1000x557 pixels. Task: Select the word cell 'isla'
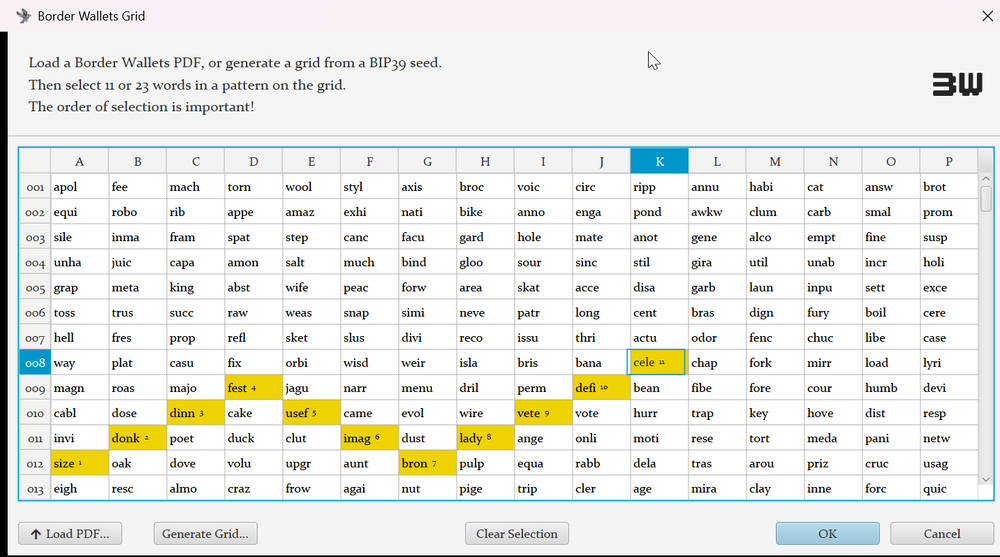coord(485,363)
